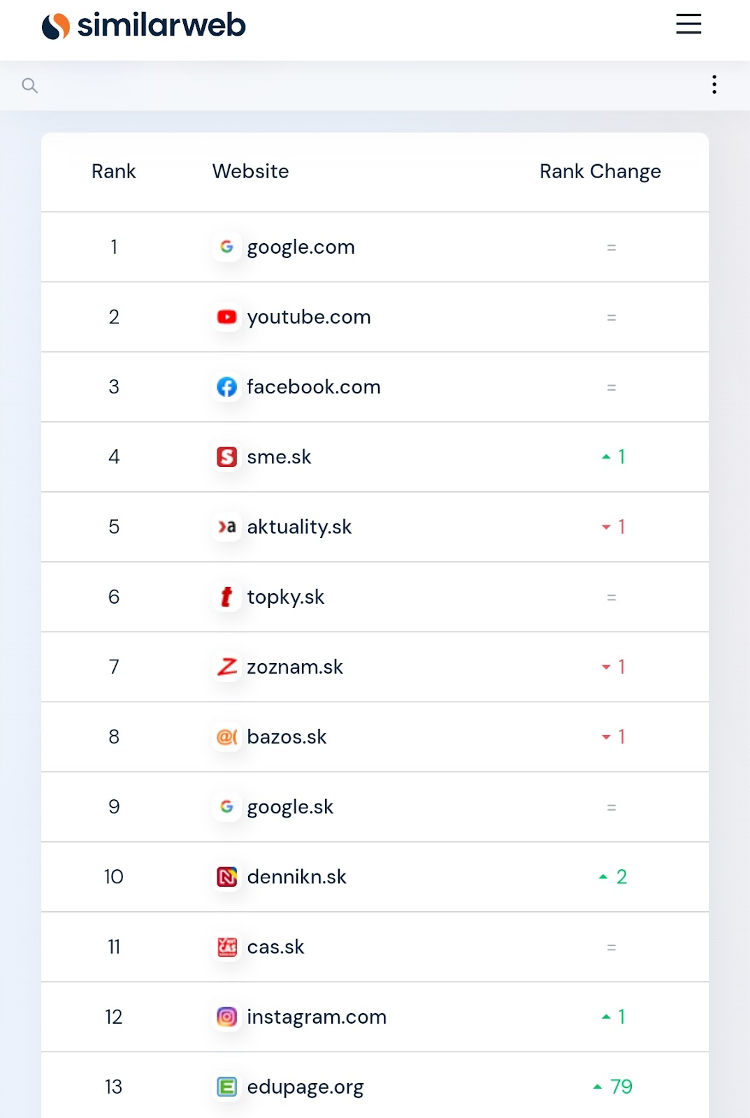
Task: Click the zoznam.sk Z icon
Action: [x=227, y=667]
